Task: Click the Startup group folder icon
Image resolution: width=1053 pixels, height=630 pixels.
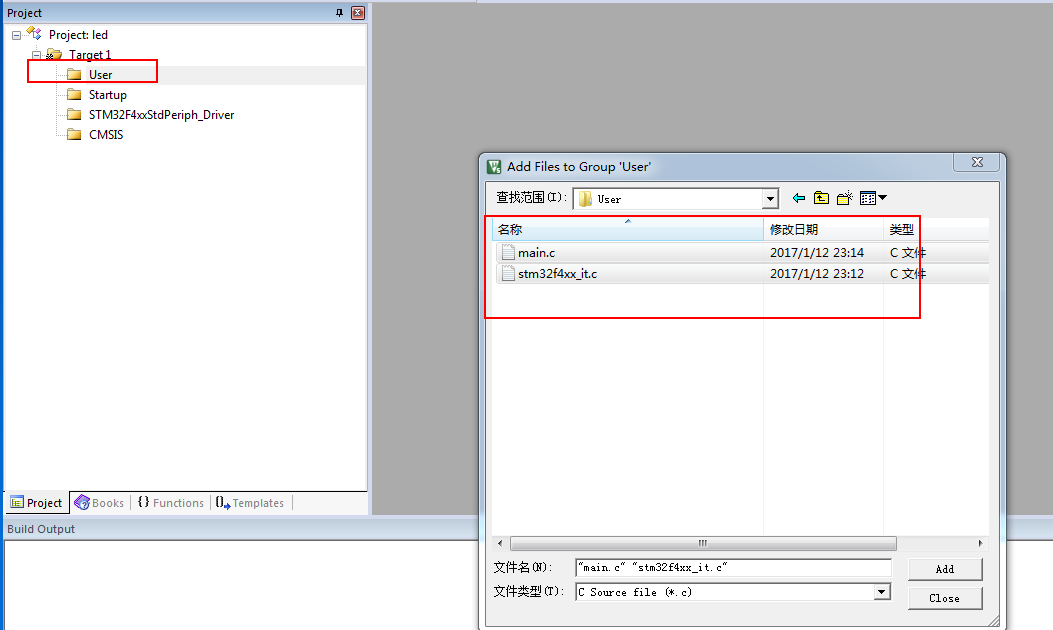Action: click(73, 95)
